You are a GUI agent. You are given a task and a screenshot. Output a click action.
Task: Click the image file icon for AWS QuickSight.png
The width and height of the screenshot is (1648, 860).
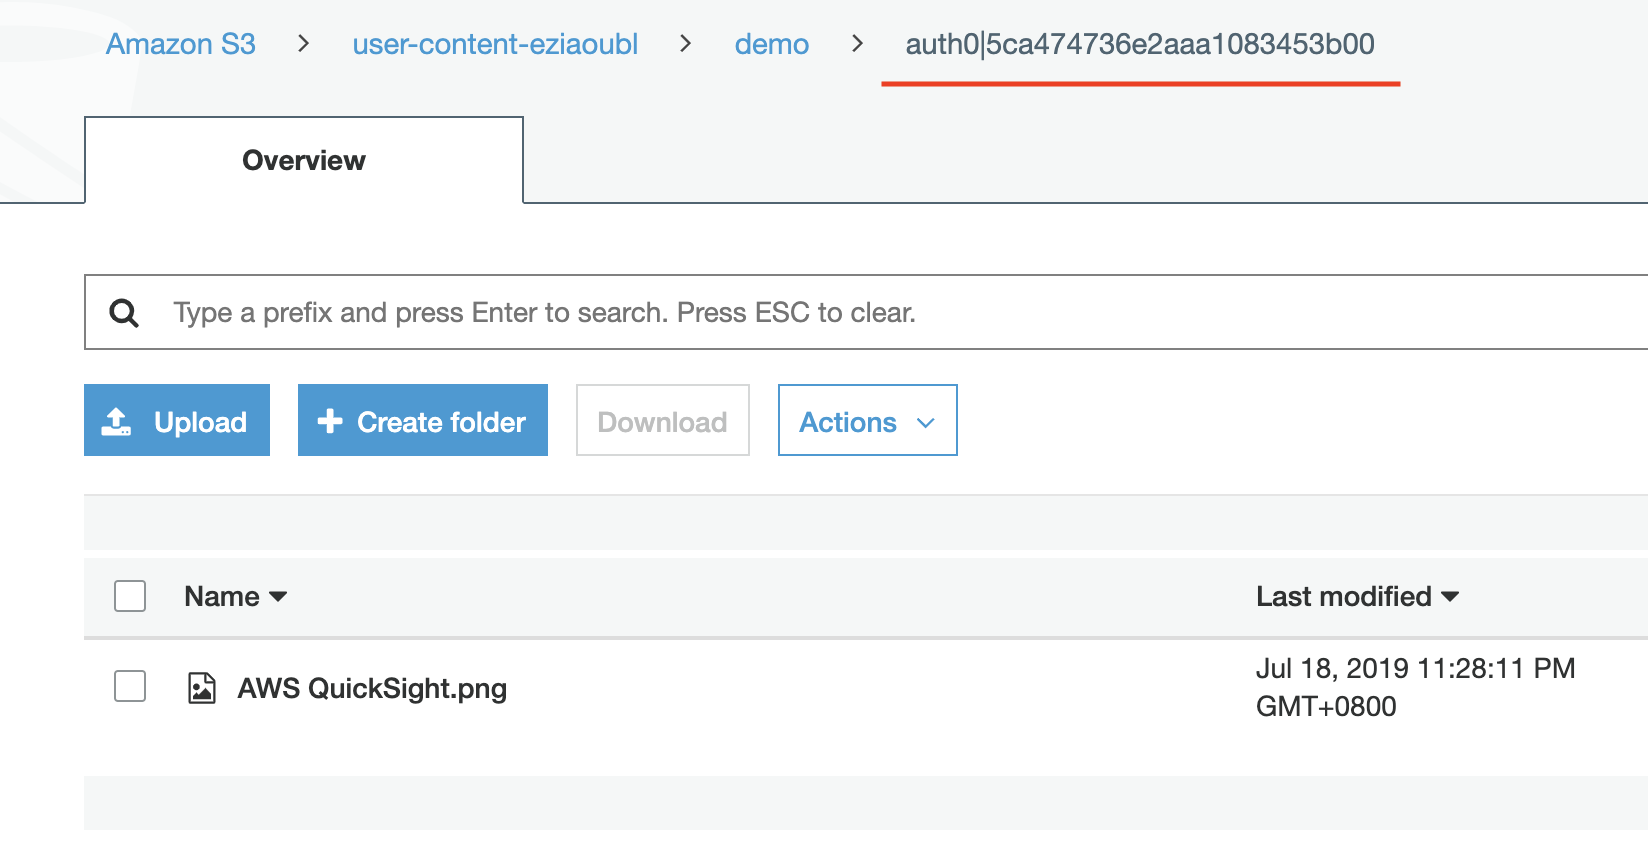click(202, 688)
